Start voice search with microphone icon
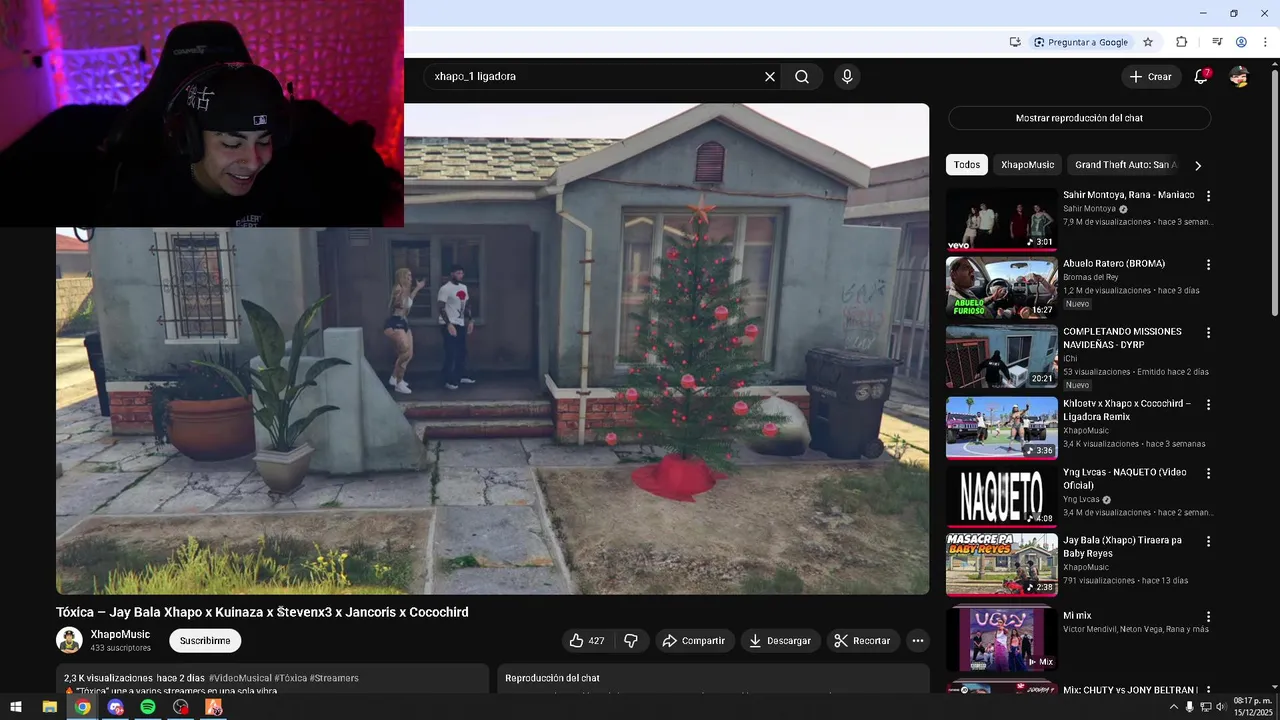This screenshot has height=720, width=1280. coord(847,76)
